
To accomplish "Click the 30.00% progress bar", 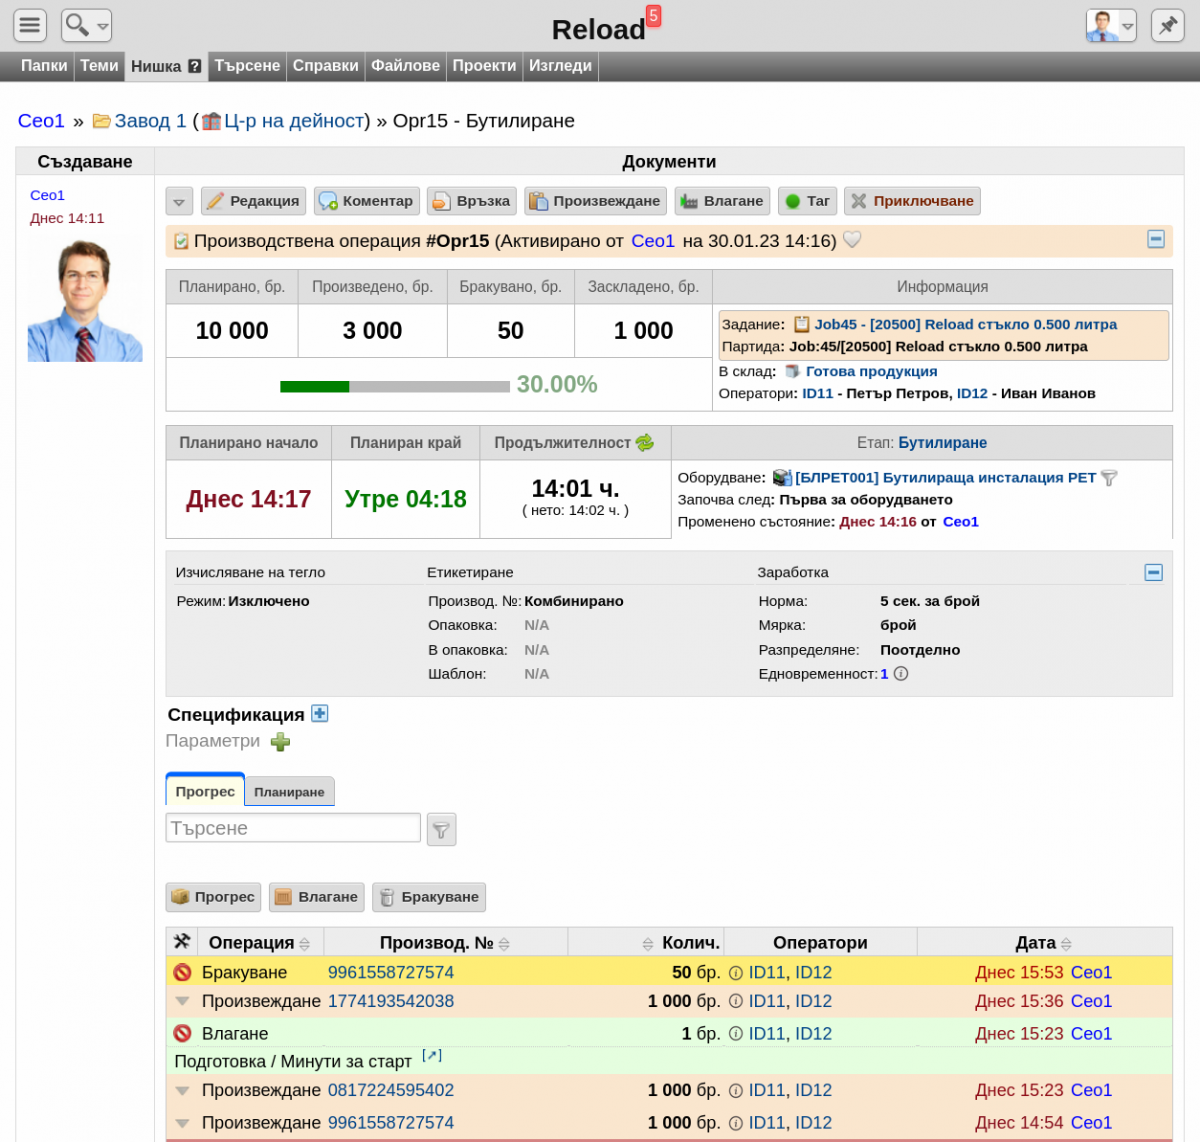I will tap(395, 386).
